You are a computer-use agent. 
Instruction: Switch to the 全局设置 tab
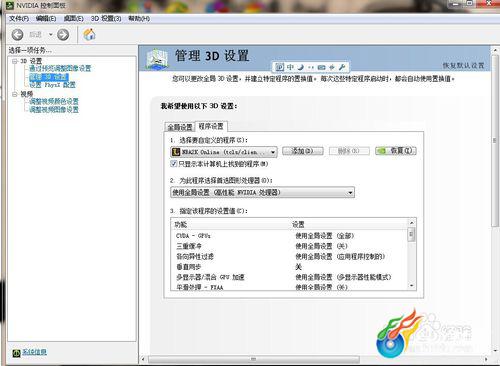click(180, 127)
